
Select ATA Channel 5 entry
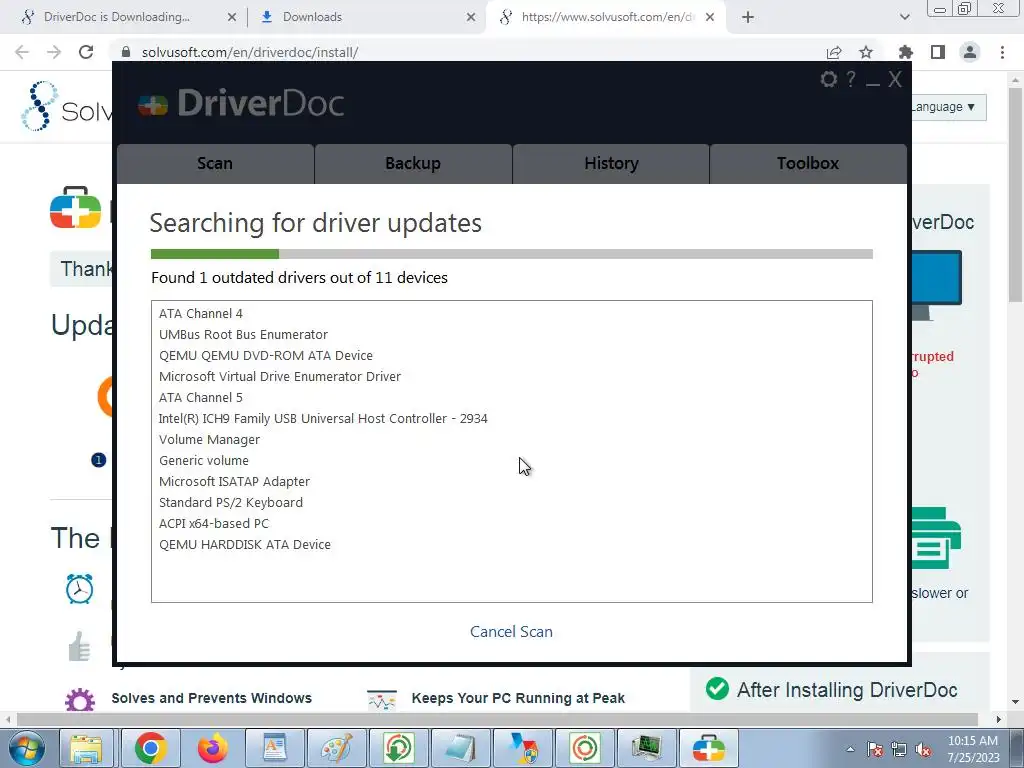coord(200,397)
